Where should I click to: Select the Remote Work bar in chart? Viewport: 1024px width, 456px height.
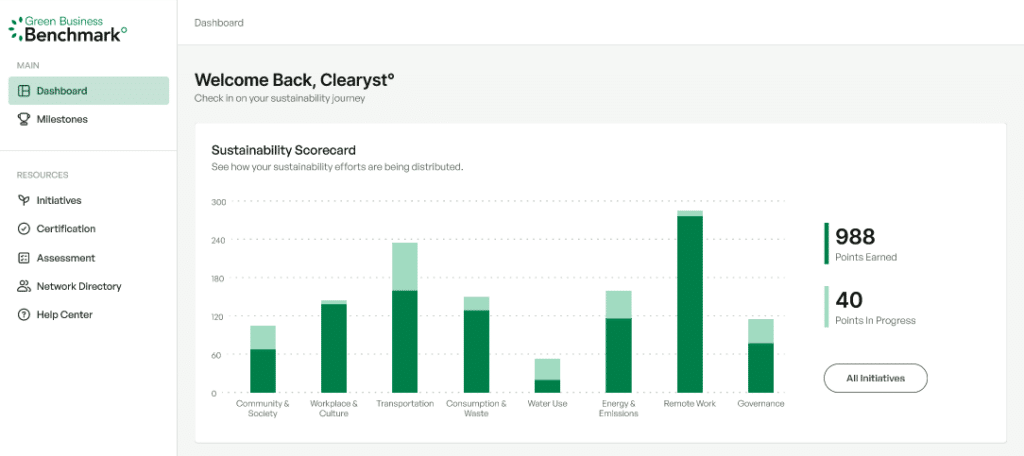point(690,304)
